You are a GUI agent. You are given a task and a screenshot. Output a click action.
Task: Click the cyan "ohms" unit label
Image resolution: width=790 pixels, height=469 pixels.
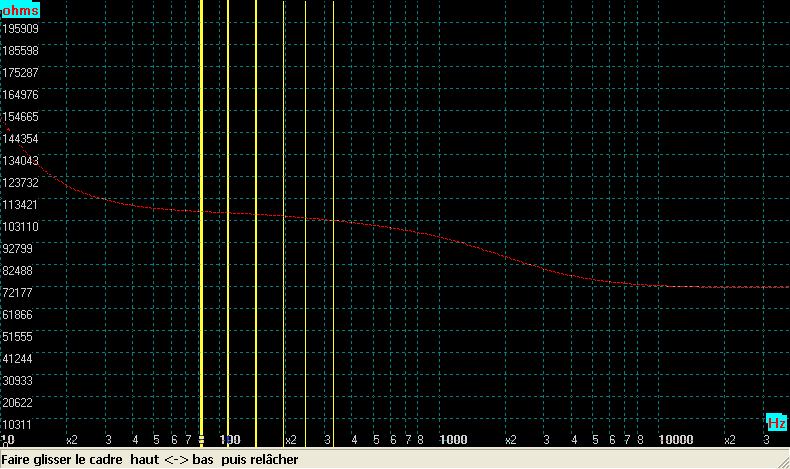20,10
